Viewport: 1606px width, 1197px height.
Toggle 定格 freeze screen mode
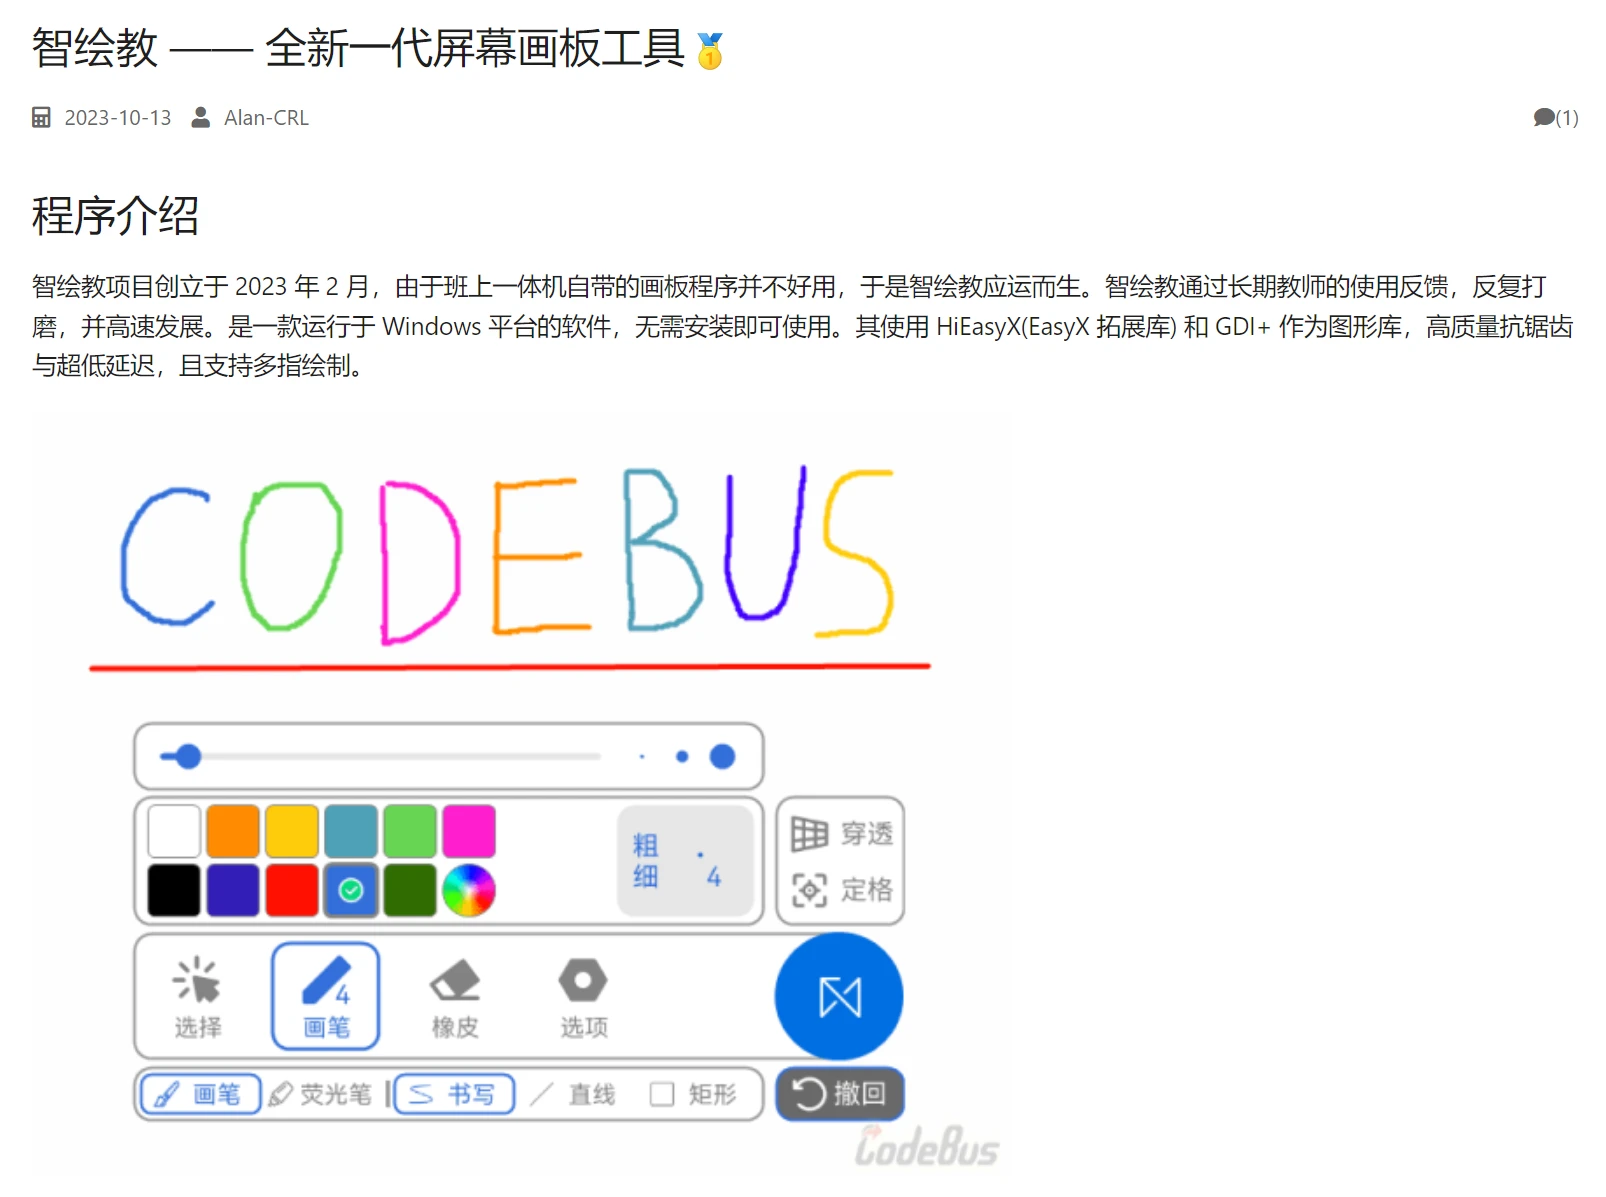tap(841, 889)
